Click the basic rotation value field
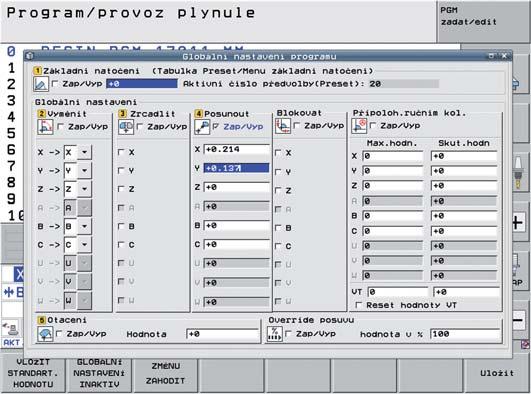 142,83
